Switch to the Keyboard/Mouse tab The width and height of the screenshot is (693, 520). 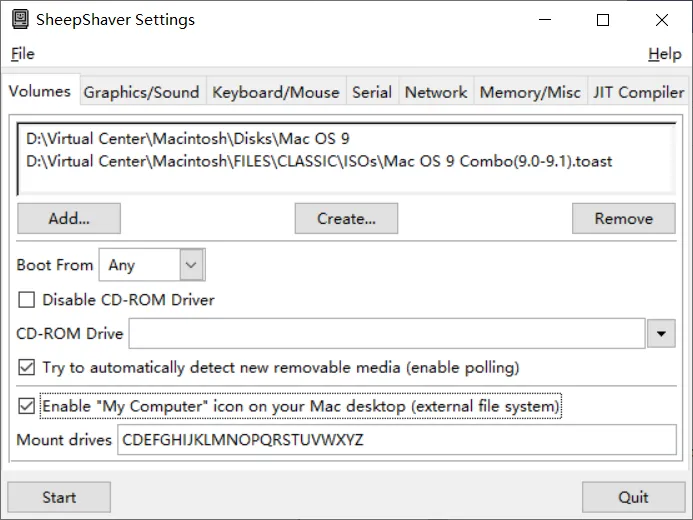tap(276, 92)
